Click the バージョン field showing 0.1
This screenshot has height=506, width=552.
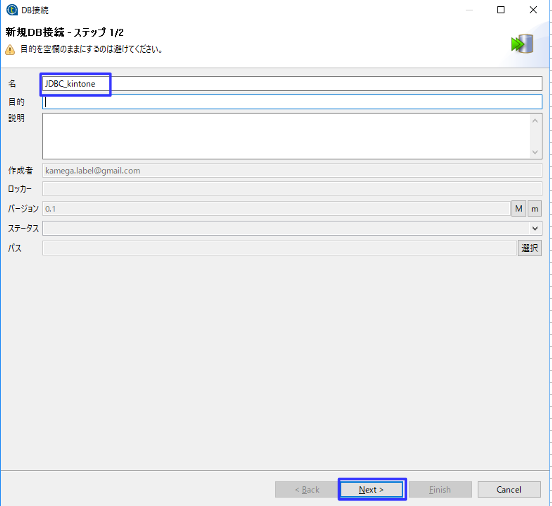coord(276,209)
